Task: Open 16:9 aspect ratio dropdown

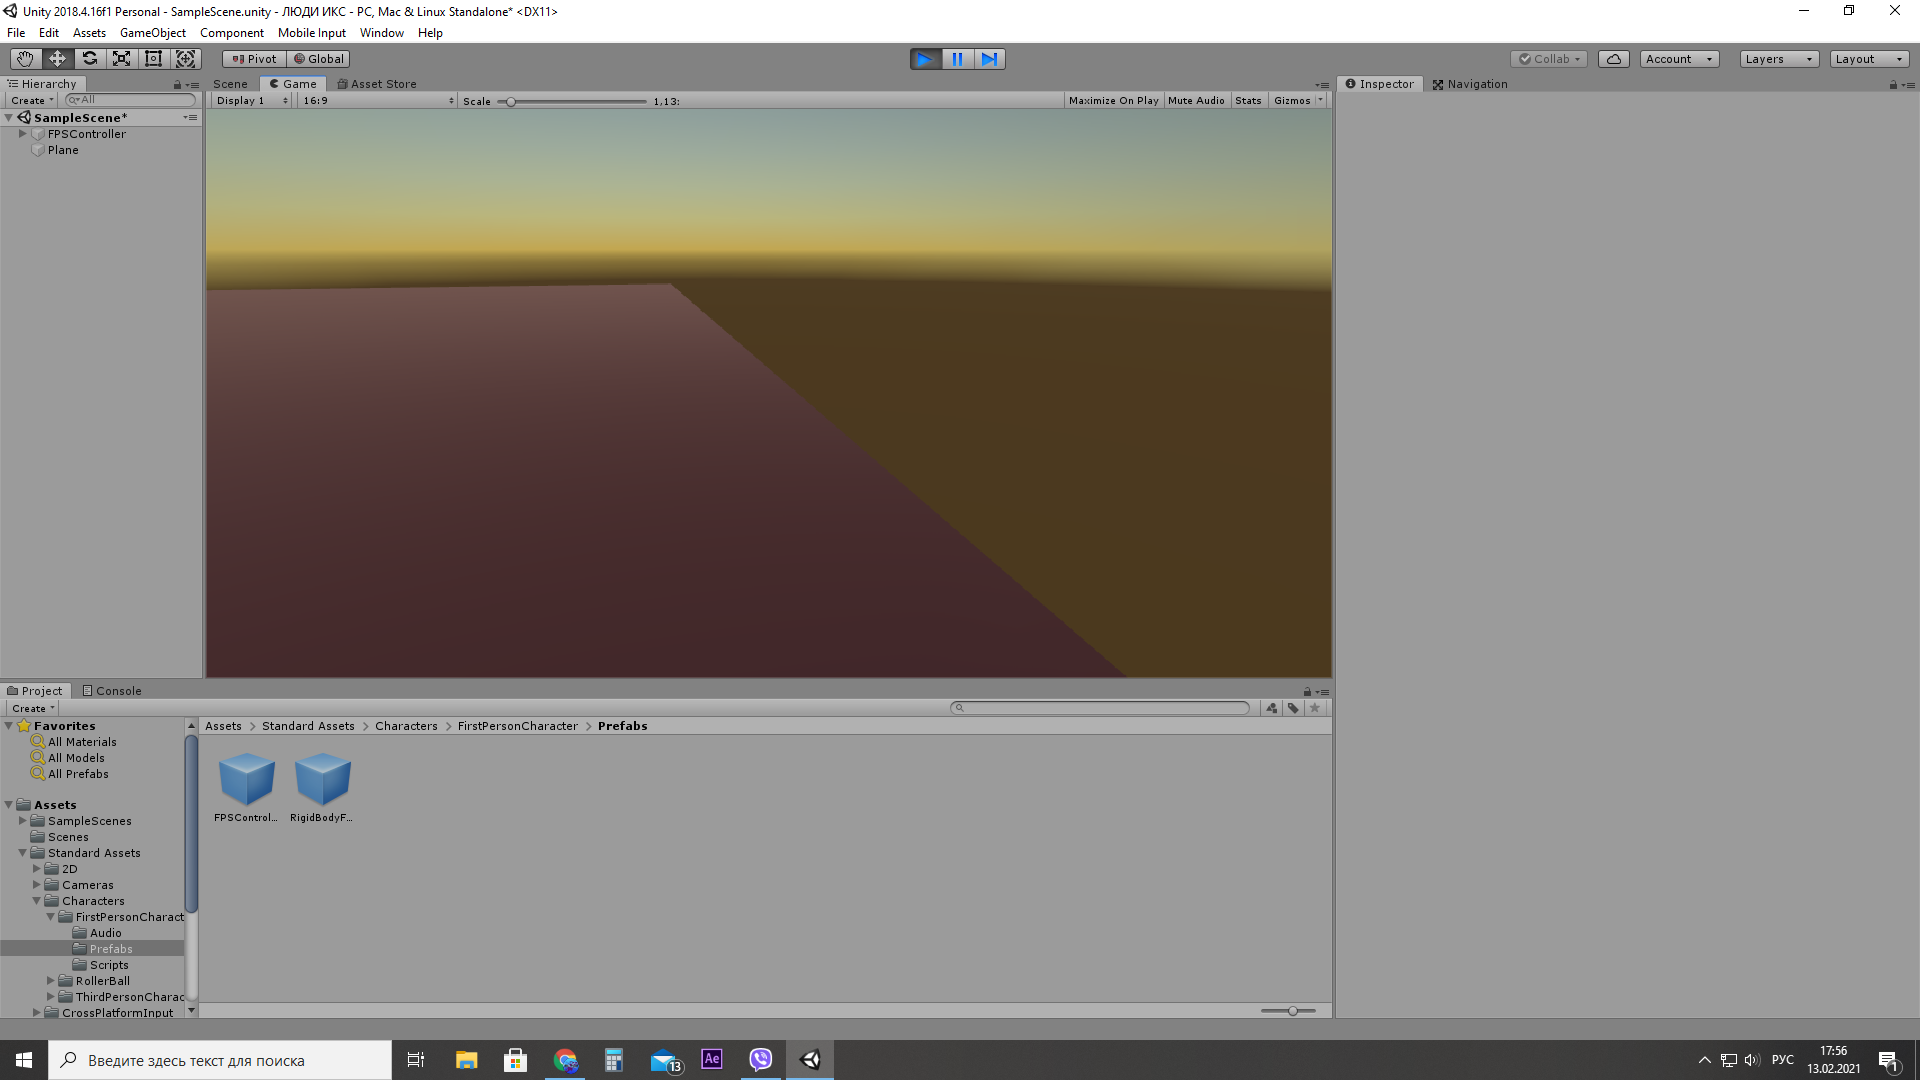Action: coord(378,101)
